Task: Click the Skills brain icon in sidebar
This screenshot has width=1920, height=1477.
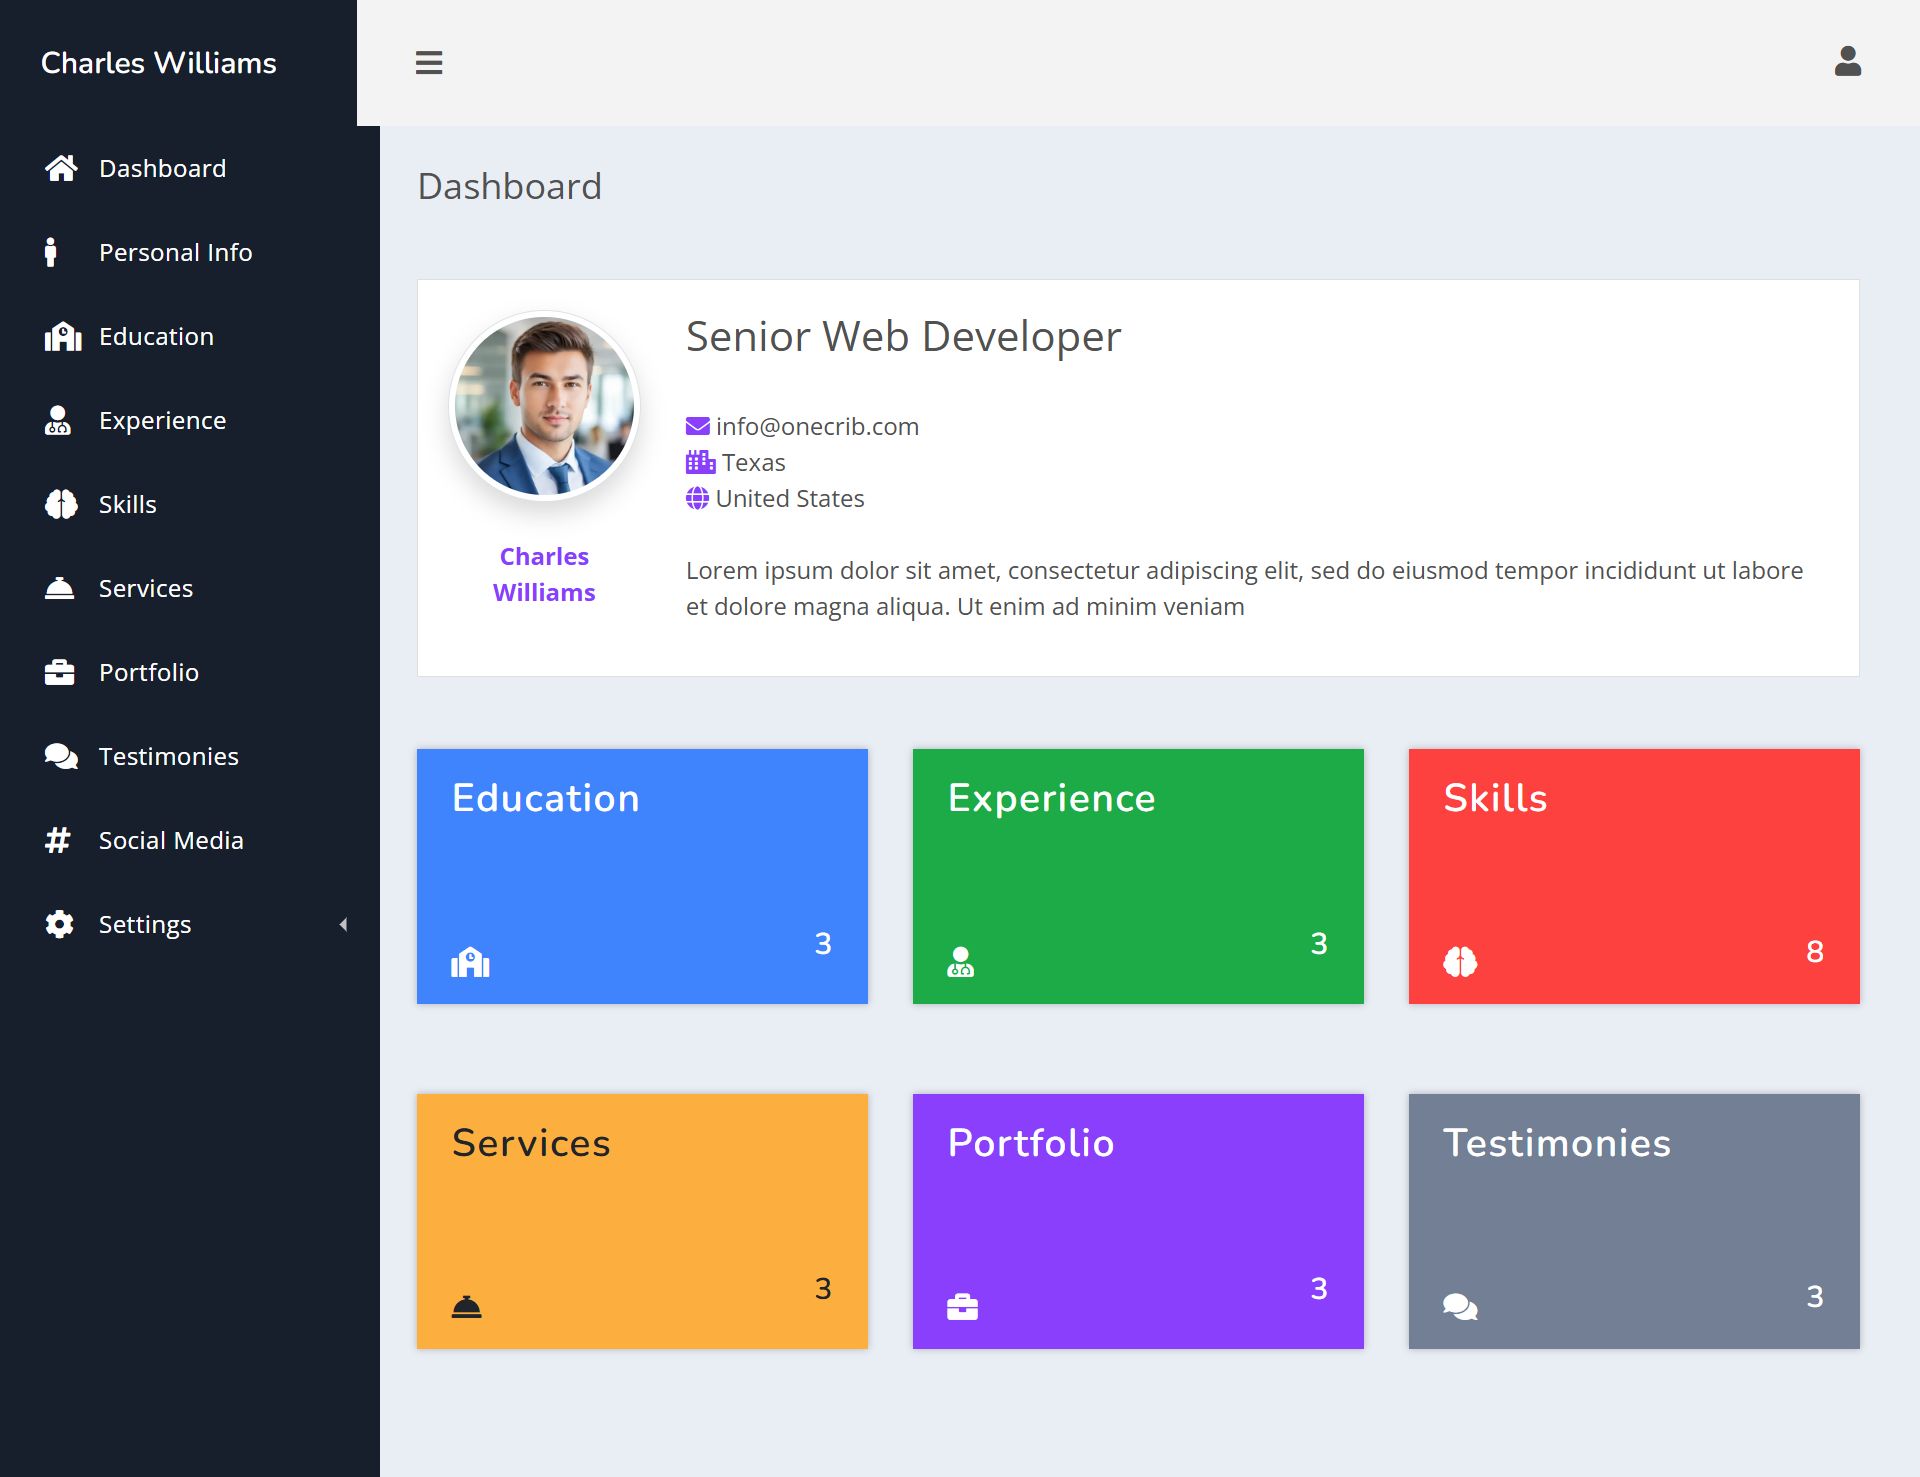Action: pos(61,504)
